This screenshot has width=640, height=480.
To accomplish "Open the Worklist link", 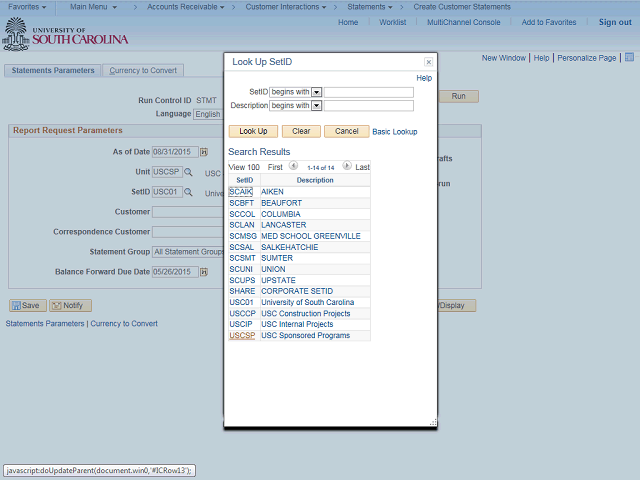I will coord(392,22).
